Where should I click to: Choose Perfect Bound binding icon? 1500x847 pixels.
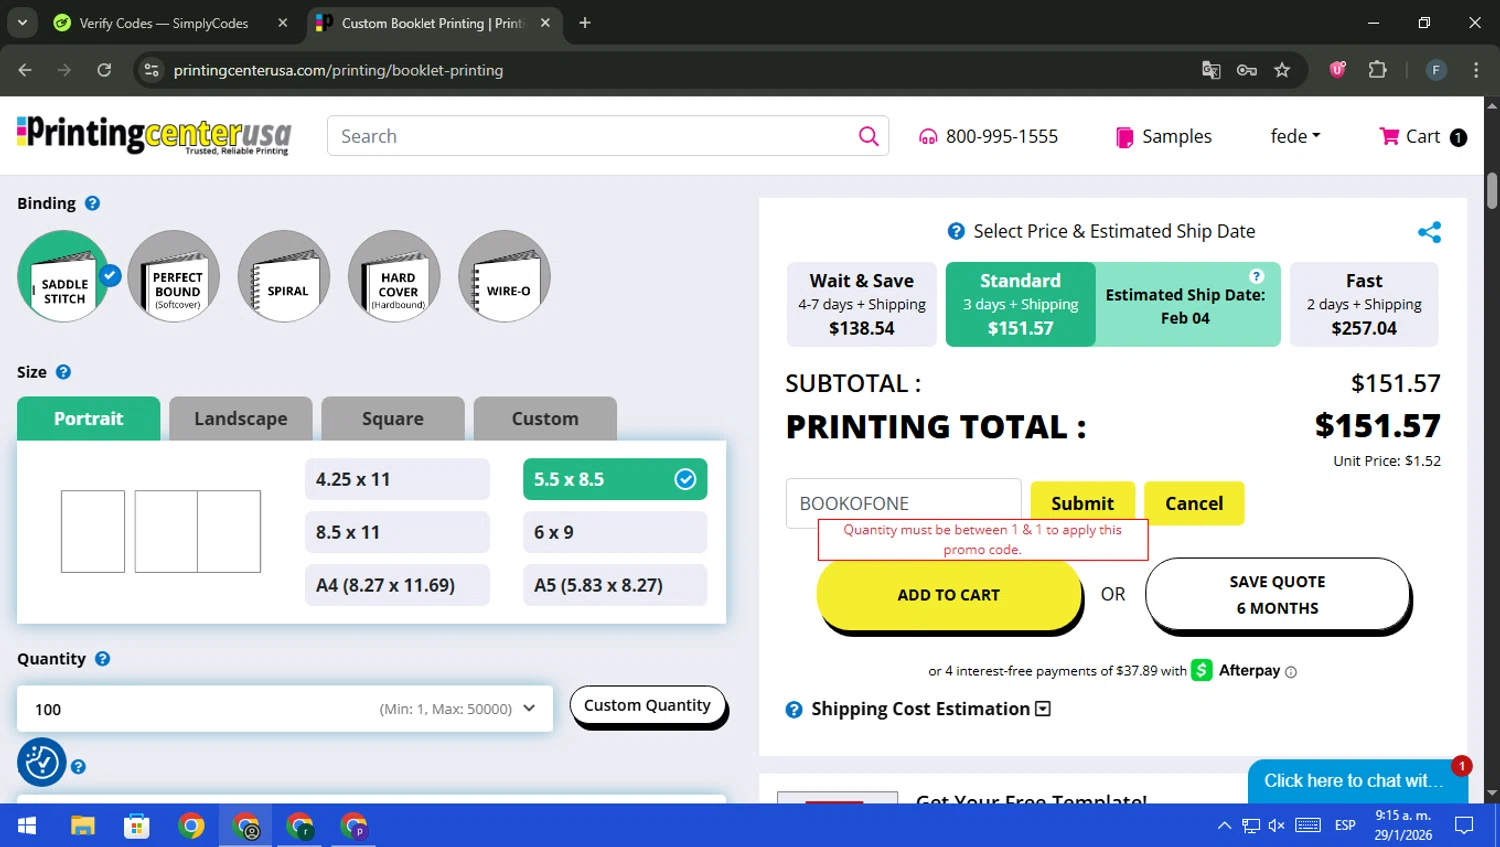coord(174,276)
